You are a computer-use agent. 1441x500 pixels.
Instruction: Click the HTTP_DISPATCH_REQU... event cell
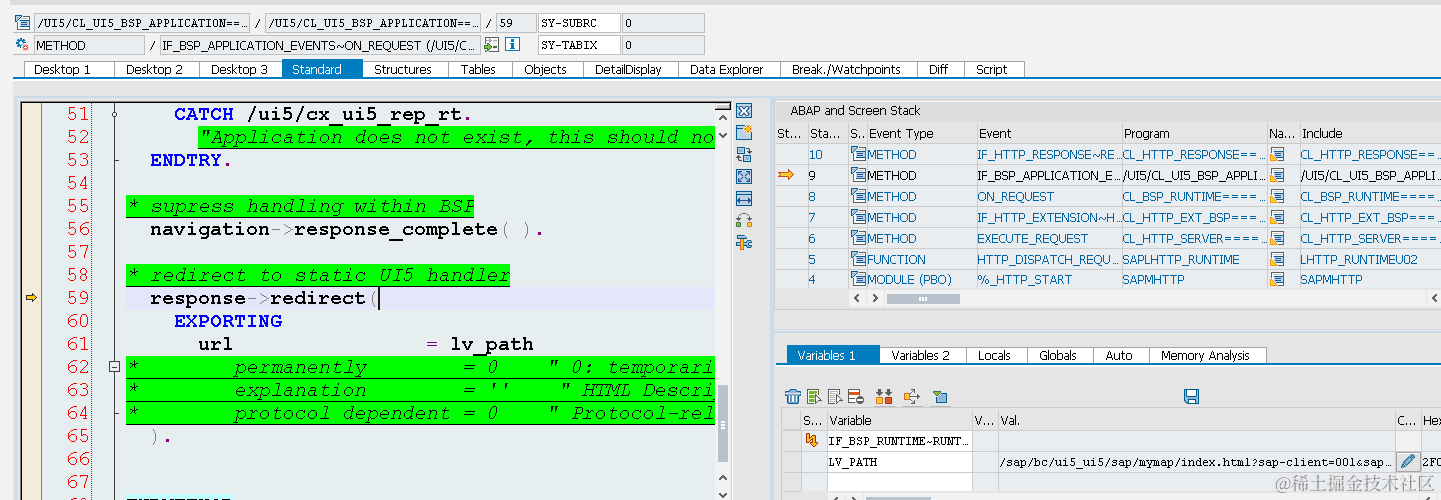pyautogui.click(x=1047, y=259)
